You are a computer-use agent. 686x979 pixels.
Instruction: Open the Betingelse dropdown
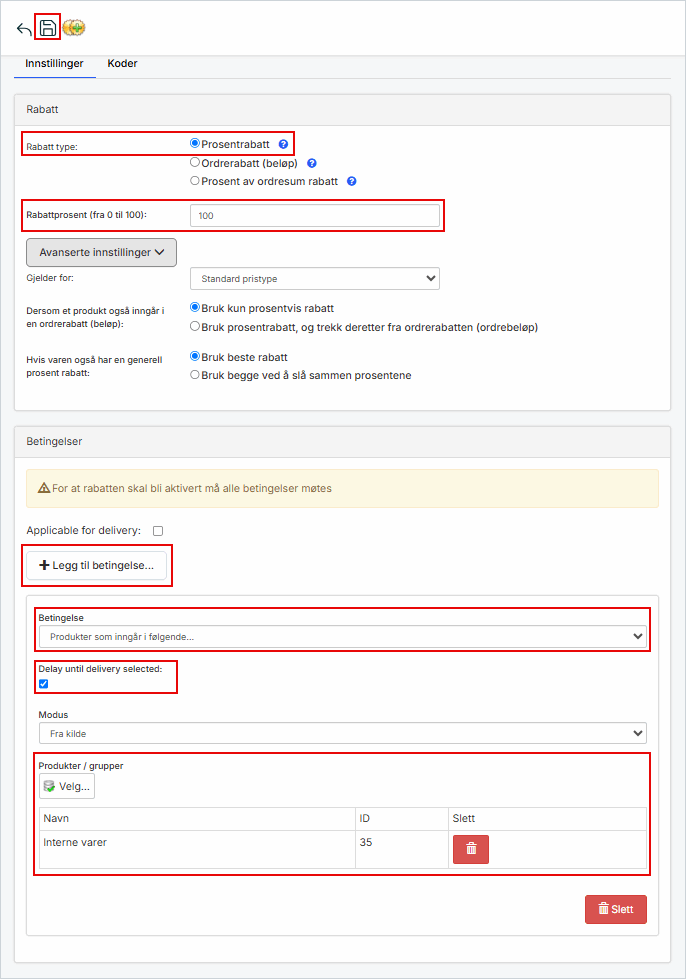point(342,636)
